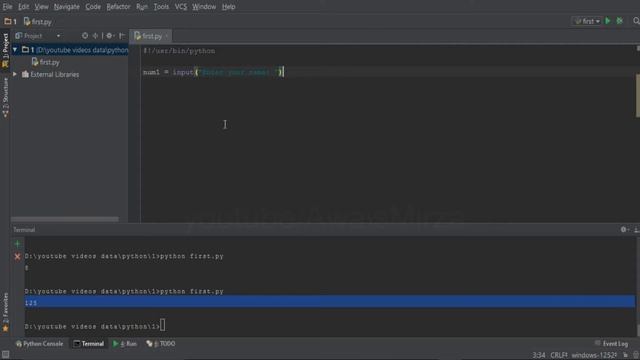Open the run configuration 'first' dropdown

(587, 21)
